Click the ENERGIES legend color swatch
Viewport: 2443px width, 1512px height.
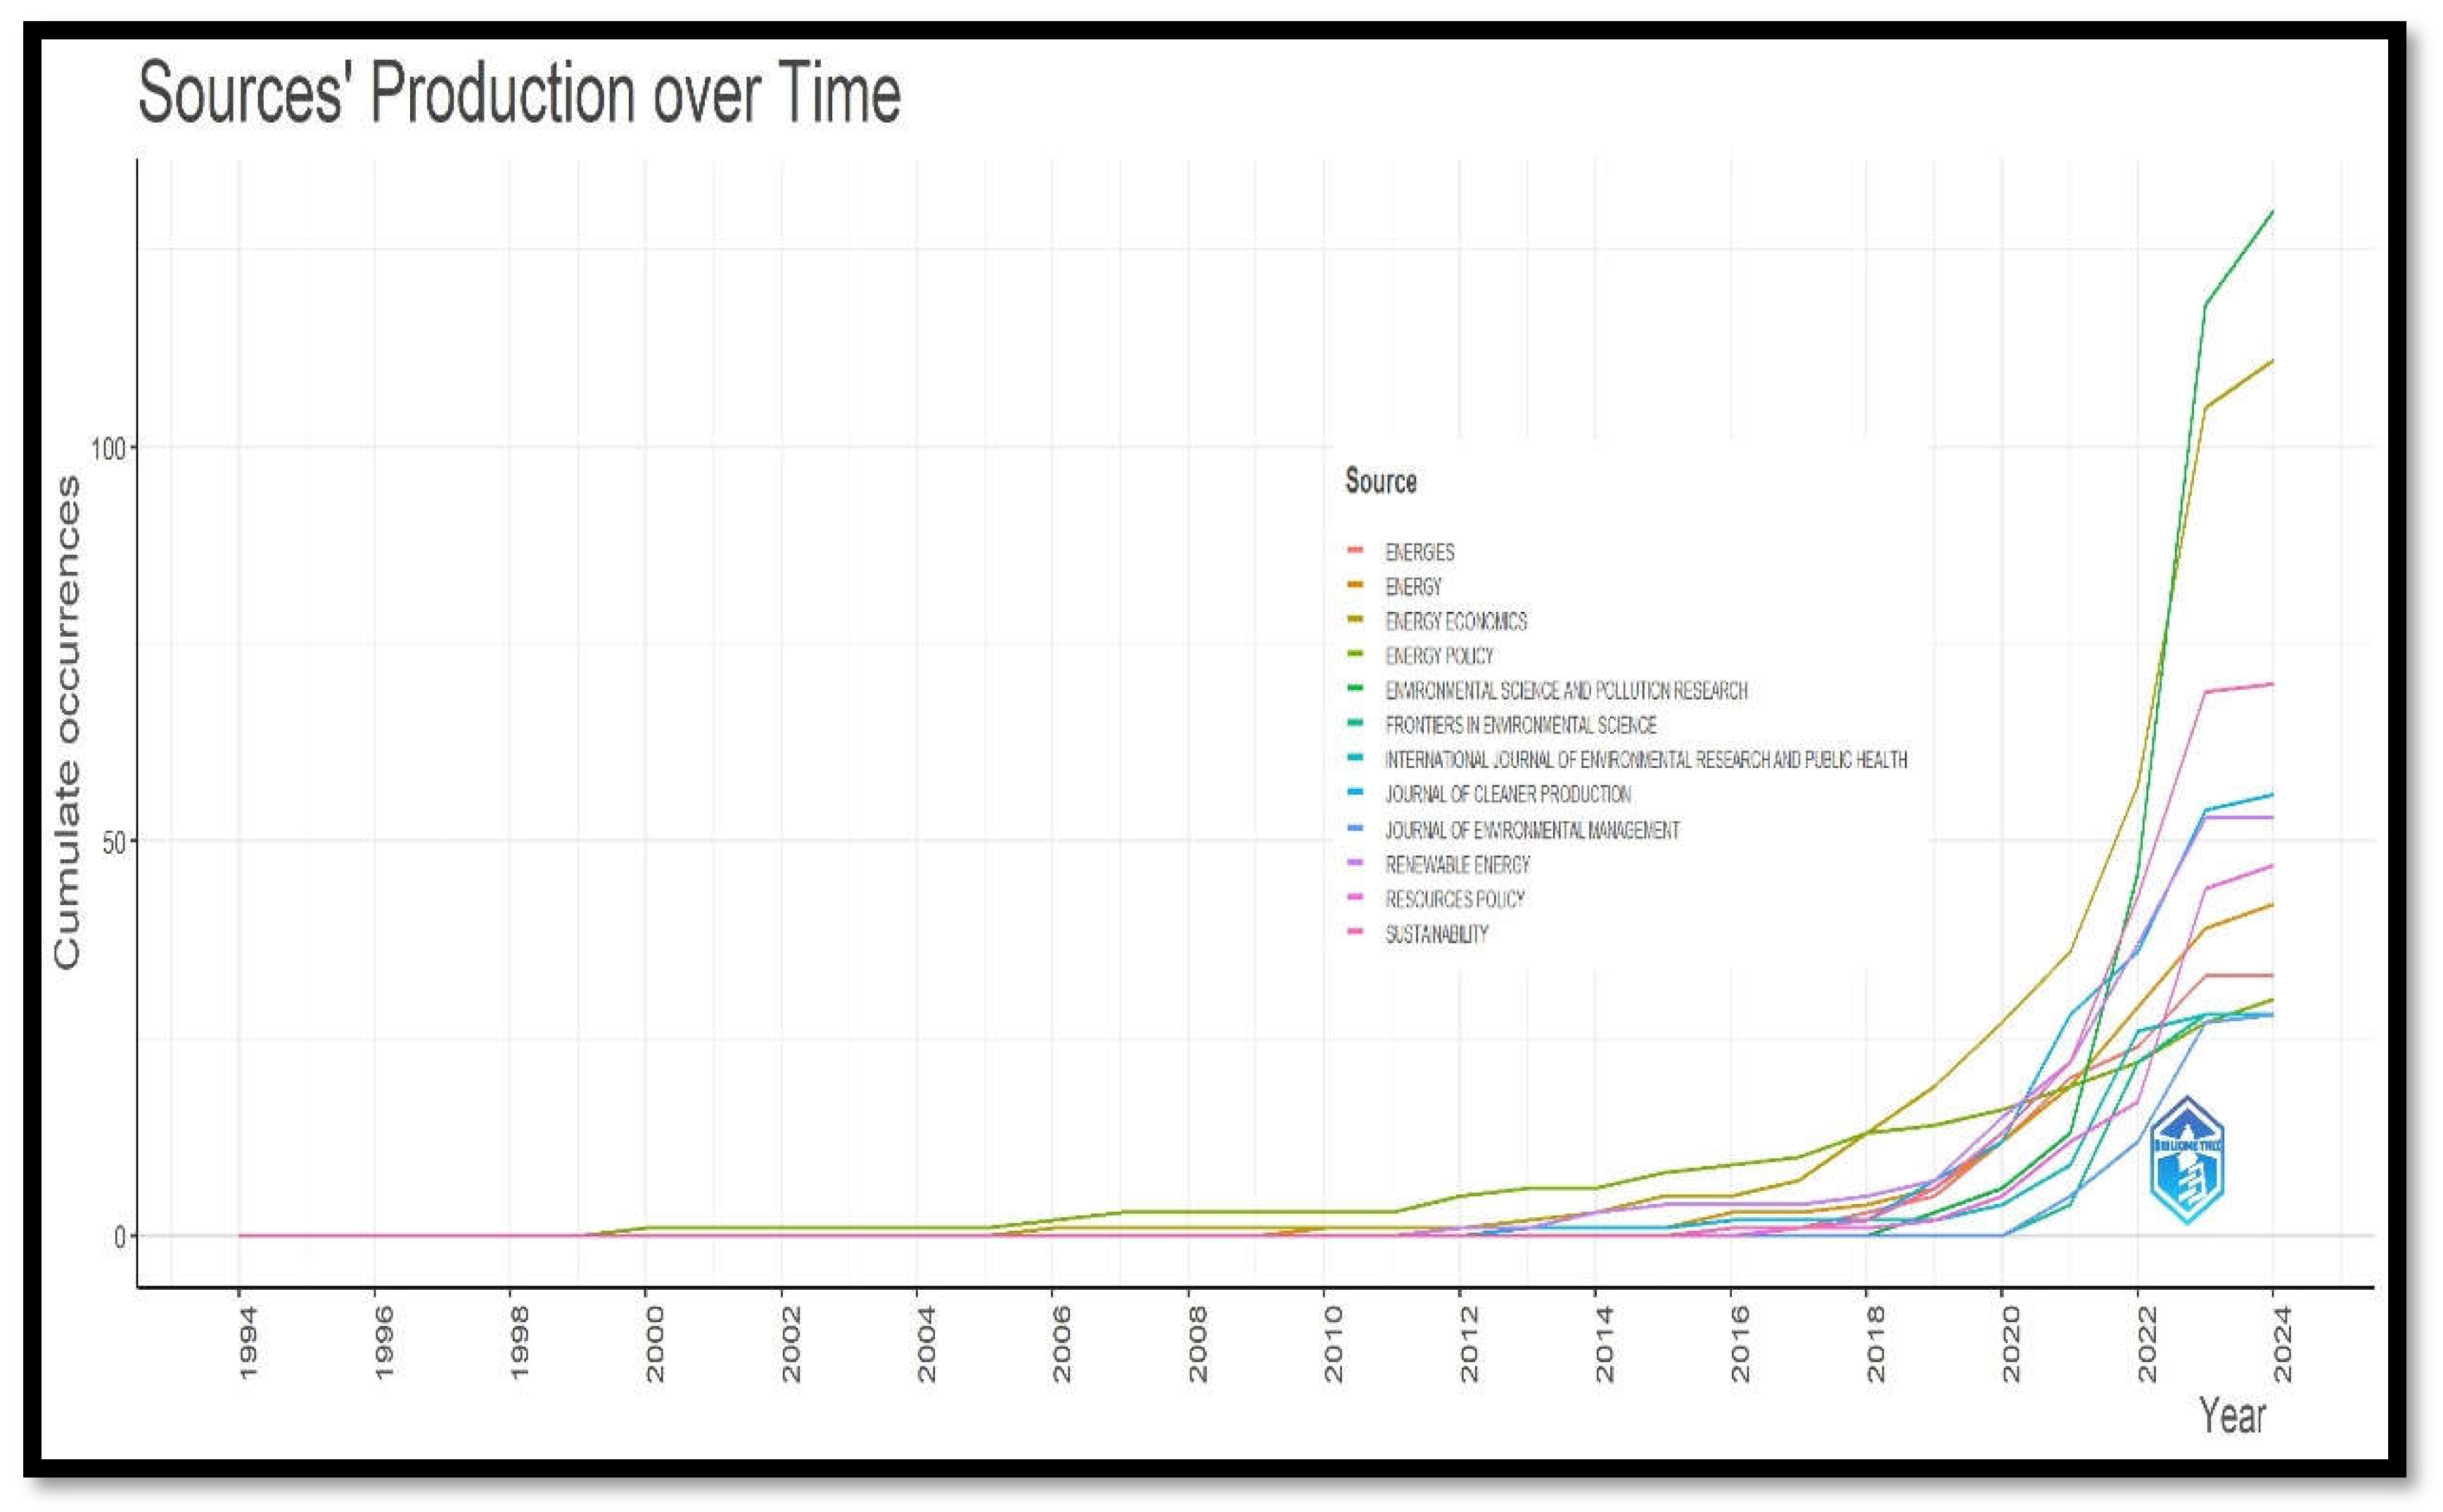[1355, 550]
